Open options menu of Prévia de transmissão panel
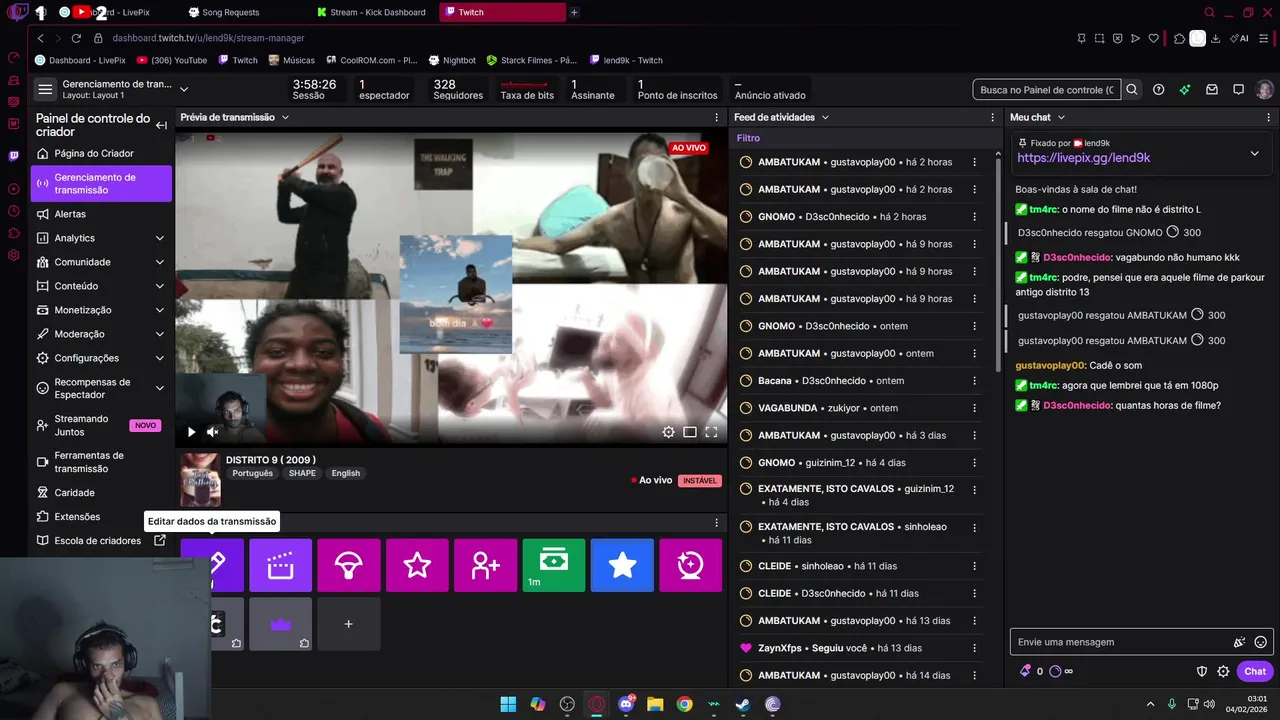The width and height of the screenshot is (1280, 720). click(x=716, y=117)
